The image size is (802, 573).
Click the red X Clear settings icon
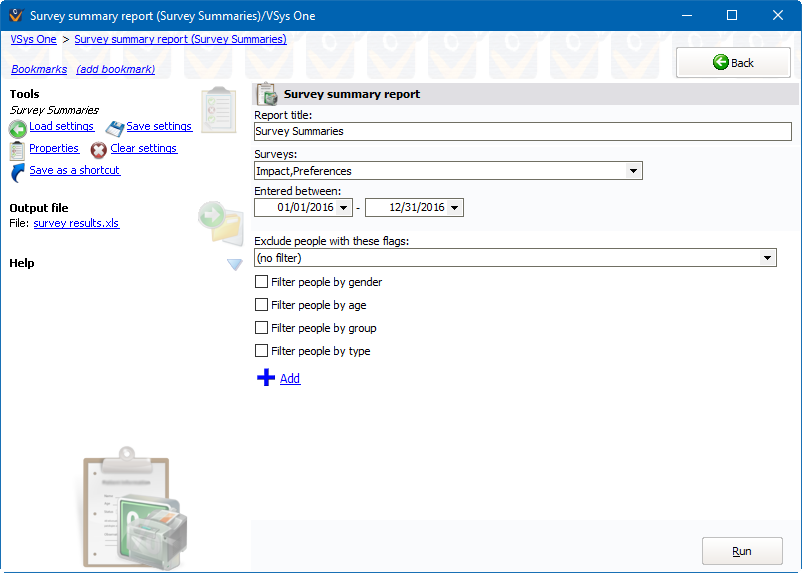coord(99,150)
